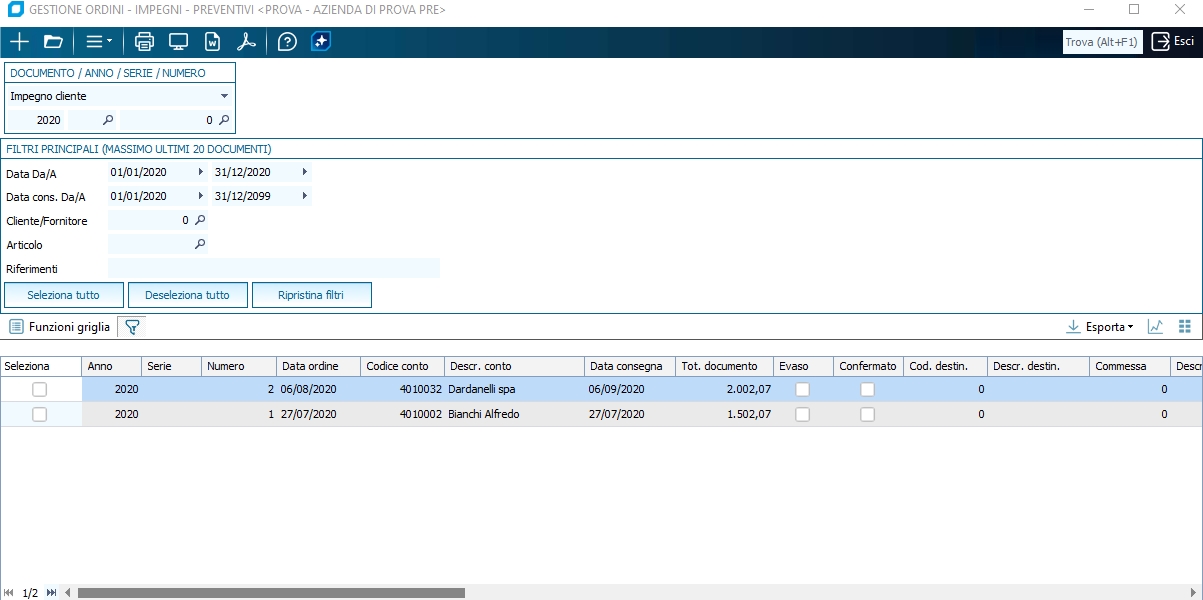Image resolution: width=1203 pixels, height=600 pixels.
Task: Click the Data Da field 01/01/2020
Action: click(150, 172)
